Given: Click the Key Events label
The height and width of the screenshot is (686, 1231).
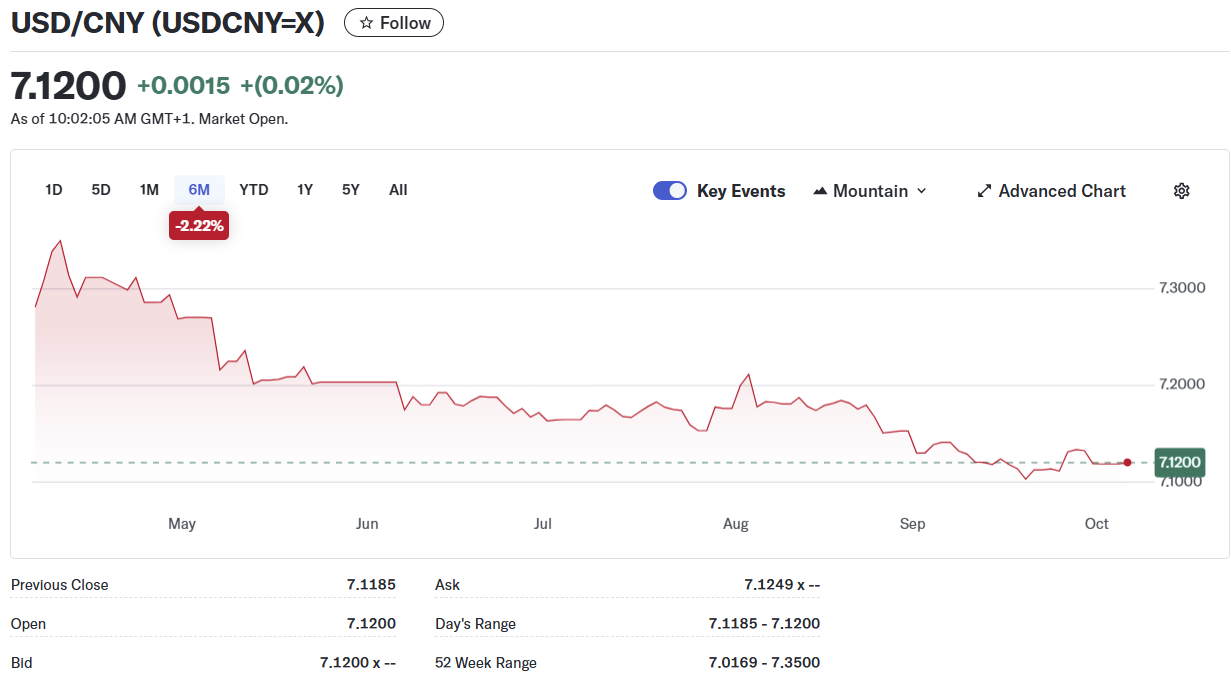Looking at the screenshot, I should tap(741, 191).
